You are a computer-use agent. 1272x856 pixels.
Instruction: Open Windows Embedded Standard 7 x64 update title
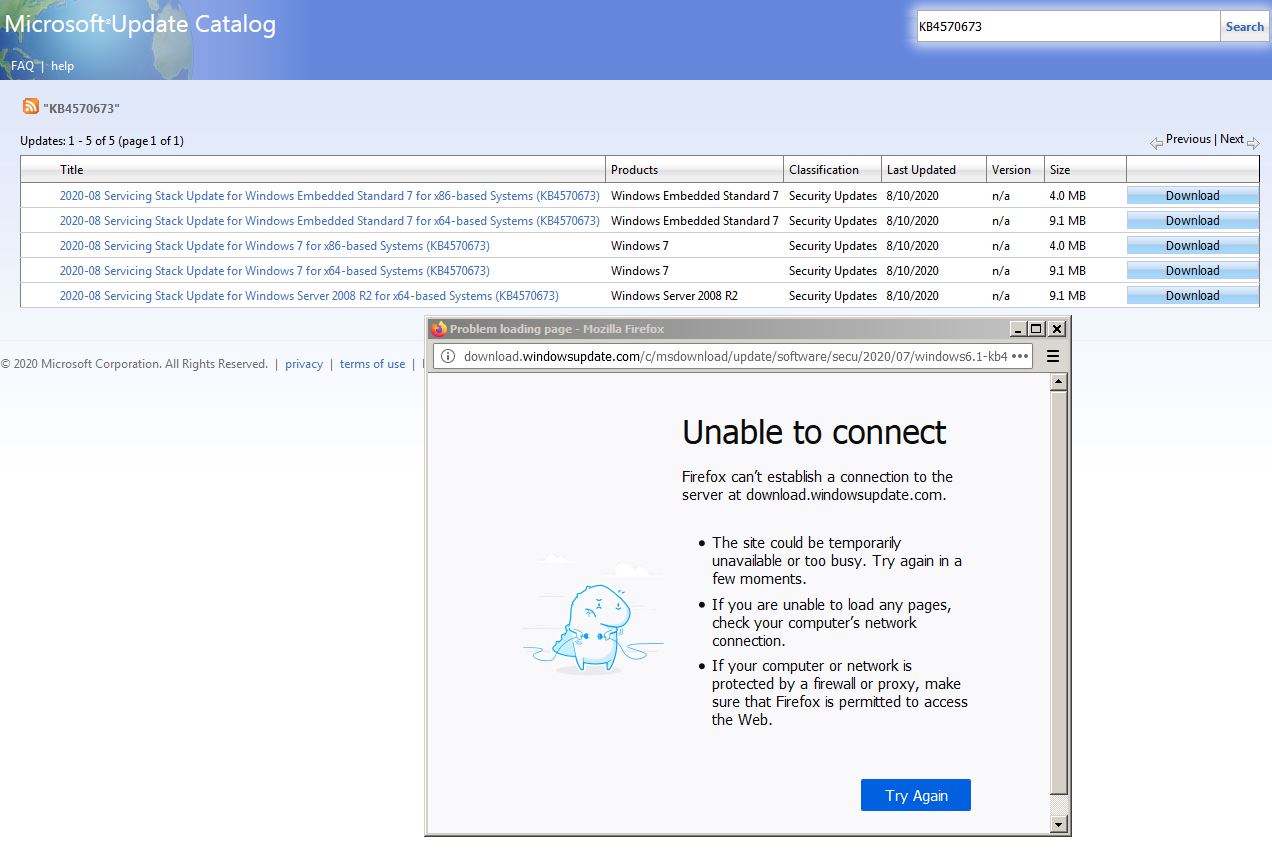point(330,221)
